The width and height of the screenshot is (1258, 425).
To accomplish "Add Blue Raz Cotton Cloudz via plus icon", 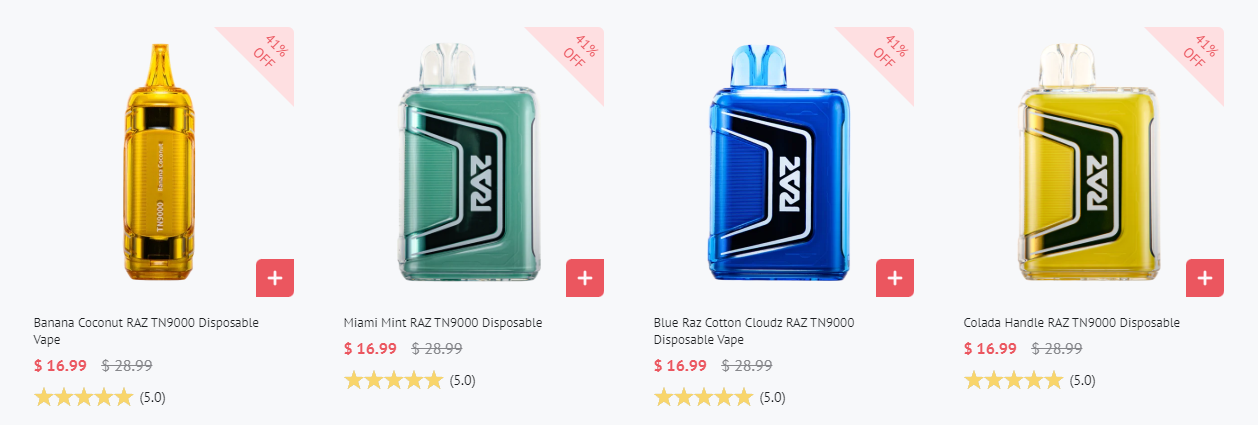I will 895,278.
